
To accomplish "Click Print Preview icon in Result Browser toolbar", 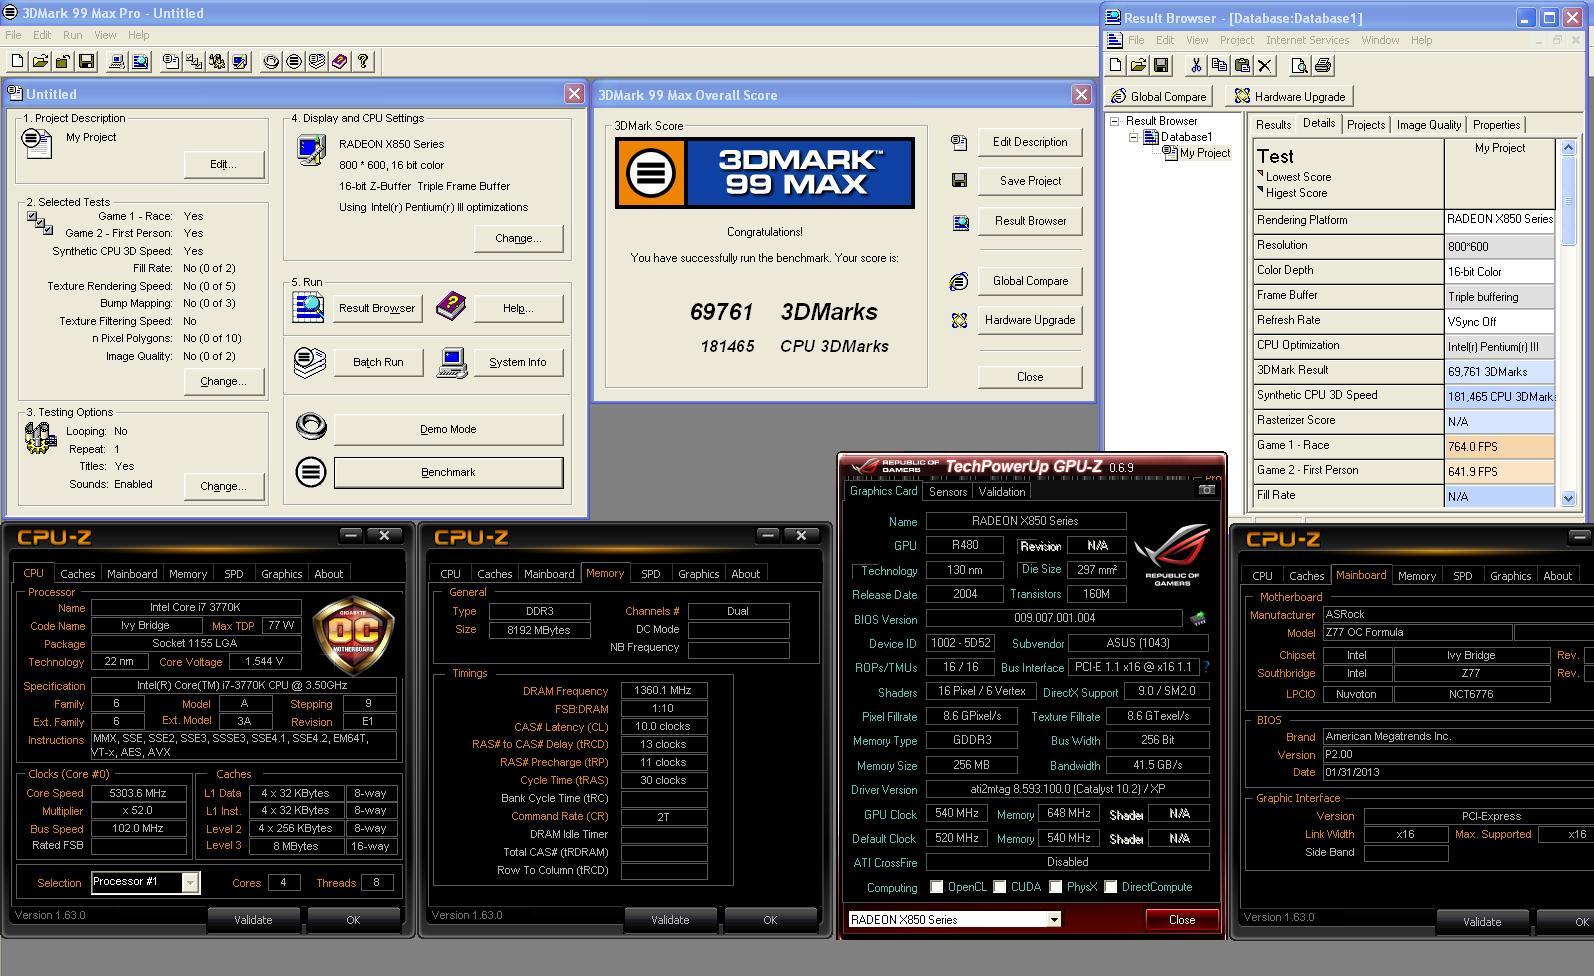I will pos(1299,66).
